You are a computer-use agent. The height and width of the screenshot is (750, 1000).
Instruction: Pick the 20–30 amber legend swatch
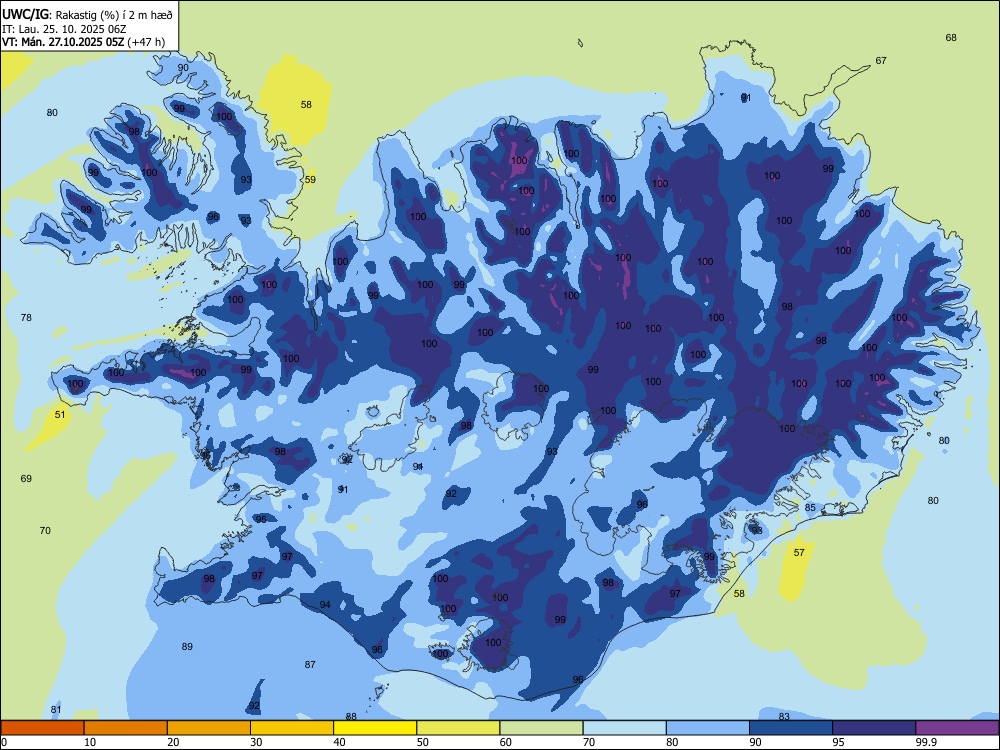tap(209, 728)
